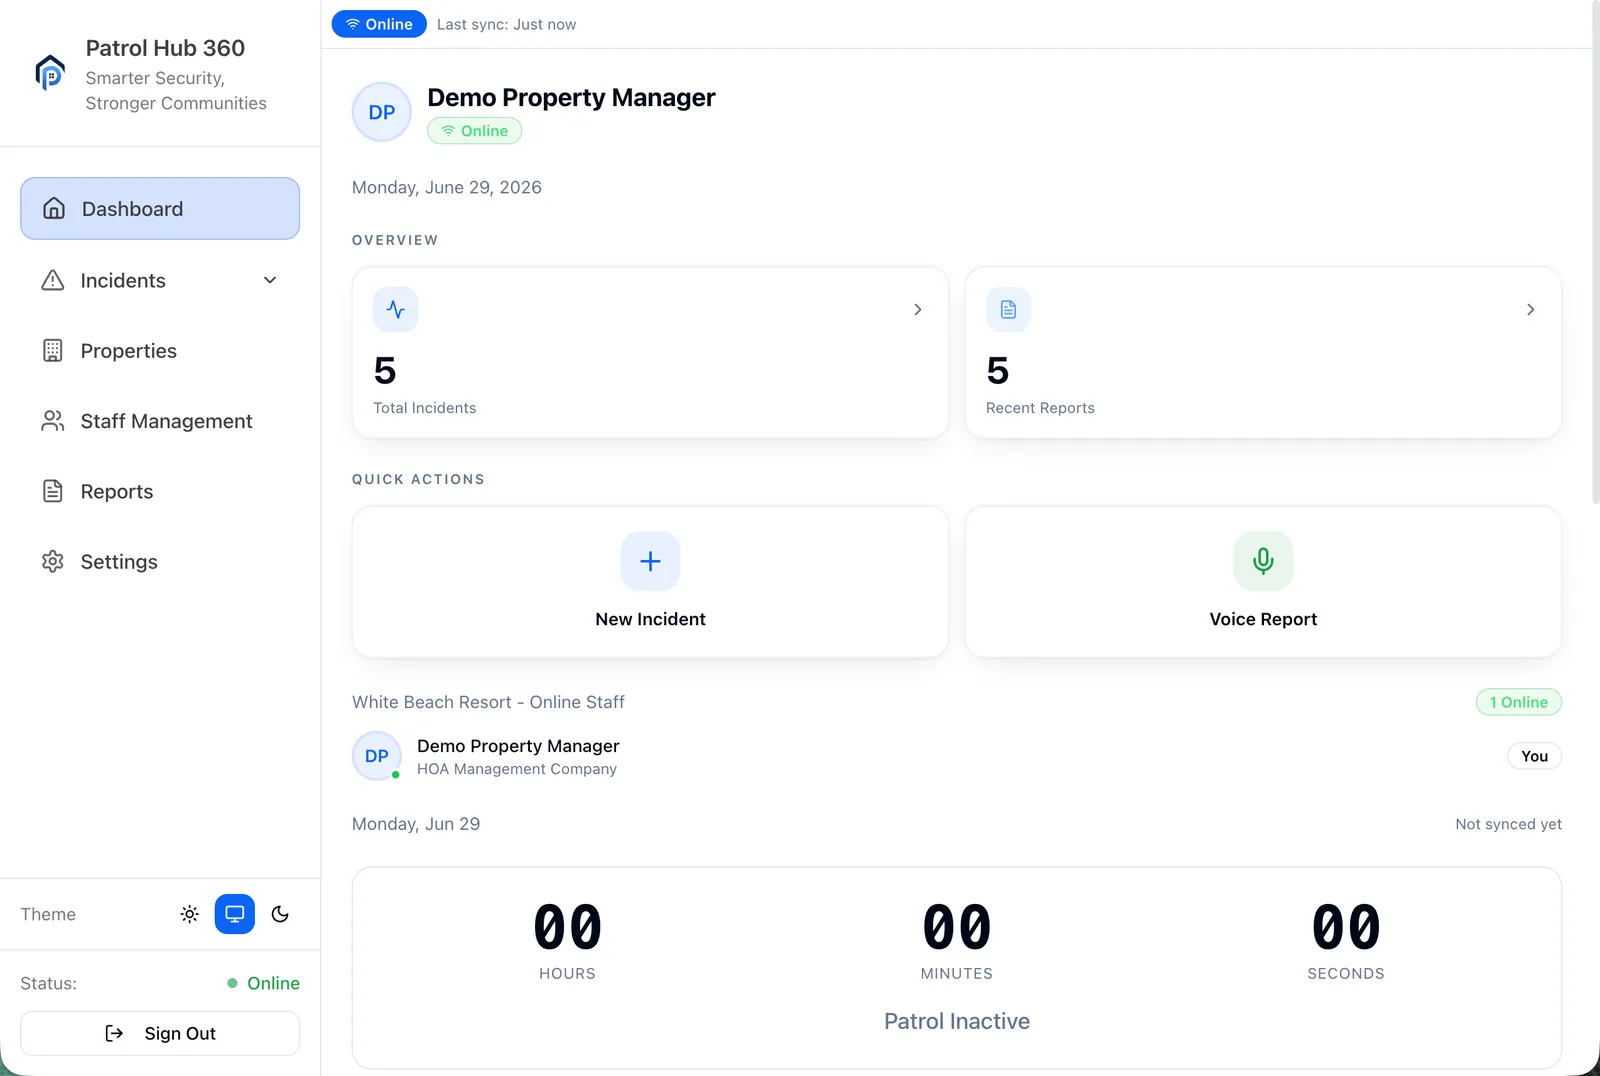Image resolution: width=1600 pixels, height=1076 pixels.
Task: Open Reports menu item
Action: tap(160, 491)
